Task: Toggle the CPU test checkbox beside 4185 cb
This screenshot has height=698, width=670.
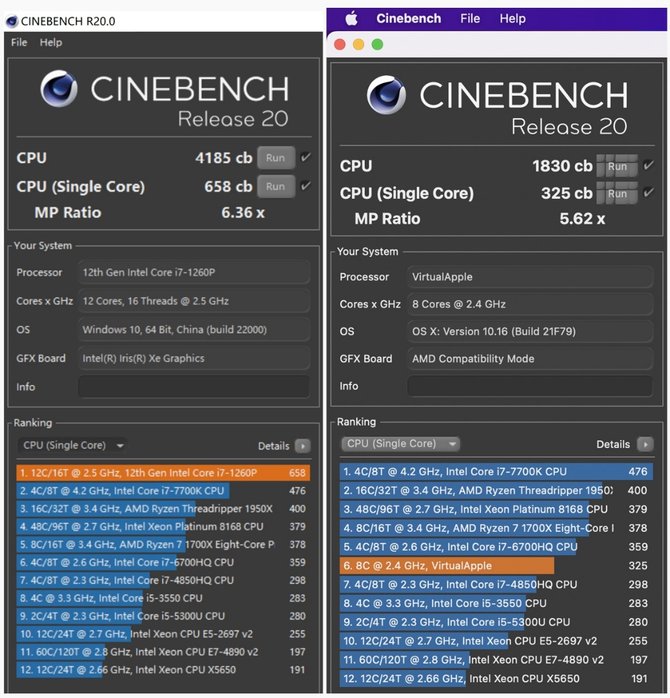Action: tap(305, 157)
